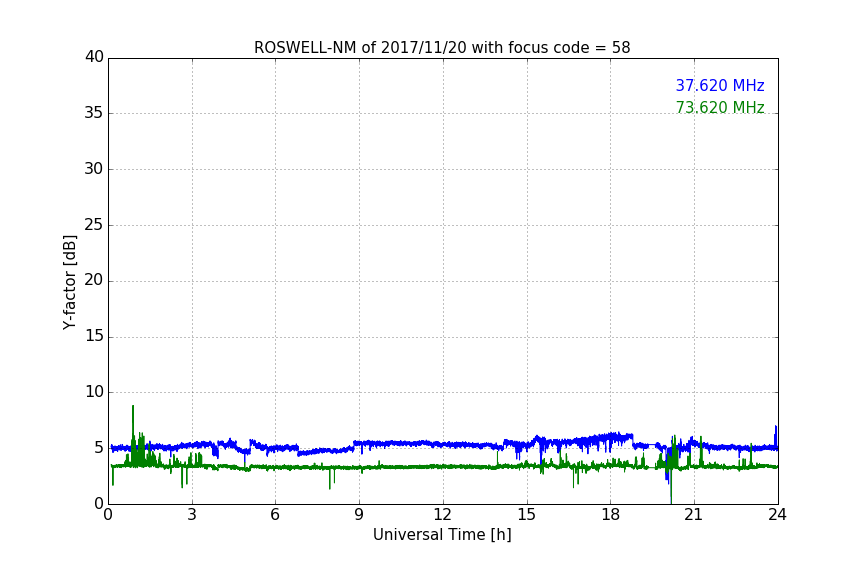Click the y-axis tick label '30'
The image size is (864, 576).
94,169
